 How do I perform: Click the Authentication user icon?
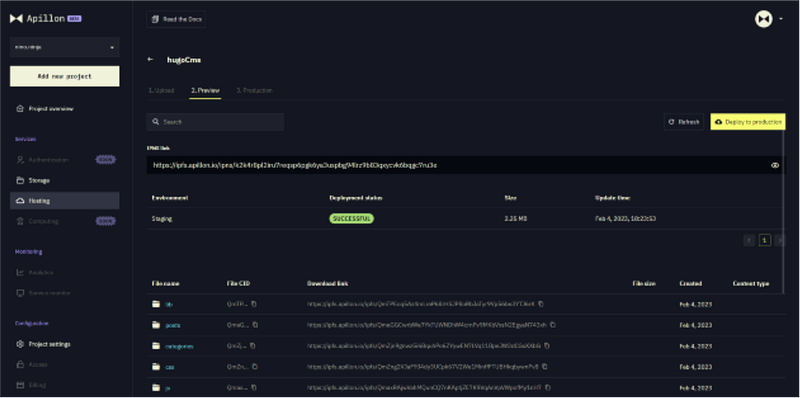20,160
